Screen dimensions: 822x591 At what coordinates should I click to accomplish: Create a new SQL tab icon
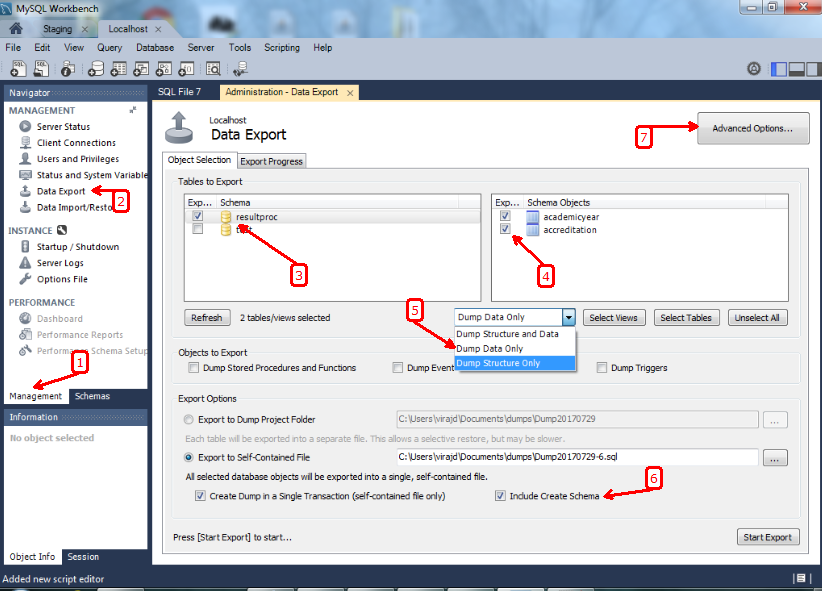click(19, 69)
